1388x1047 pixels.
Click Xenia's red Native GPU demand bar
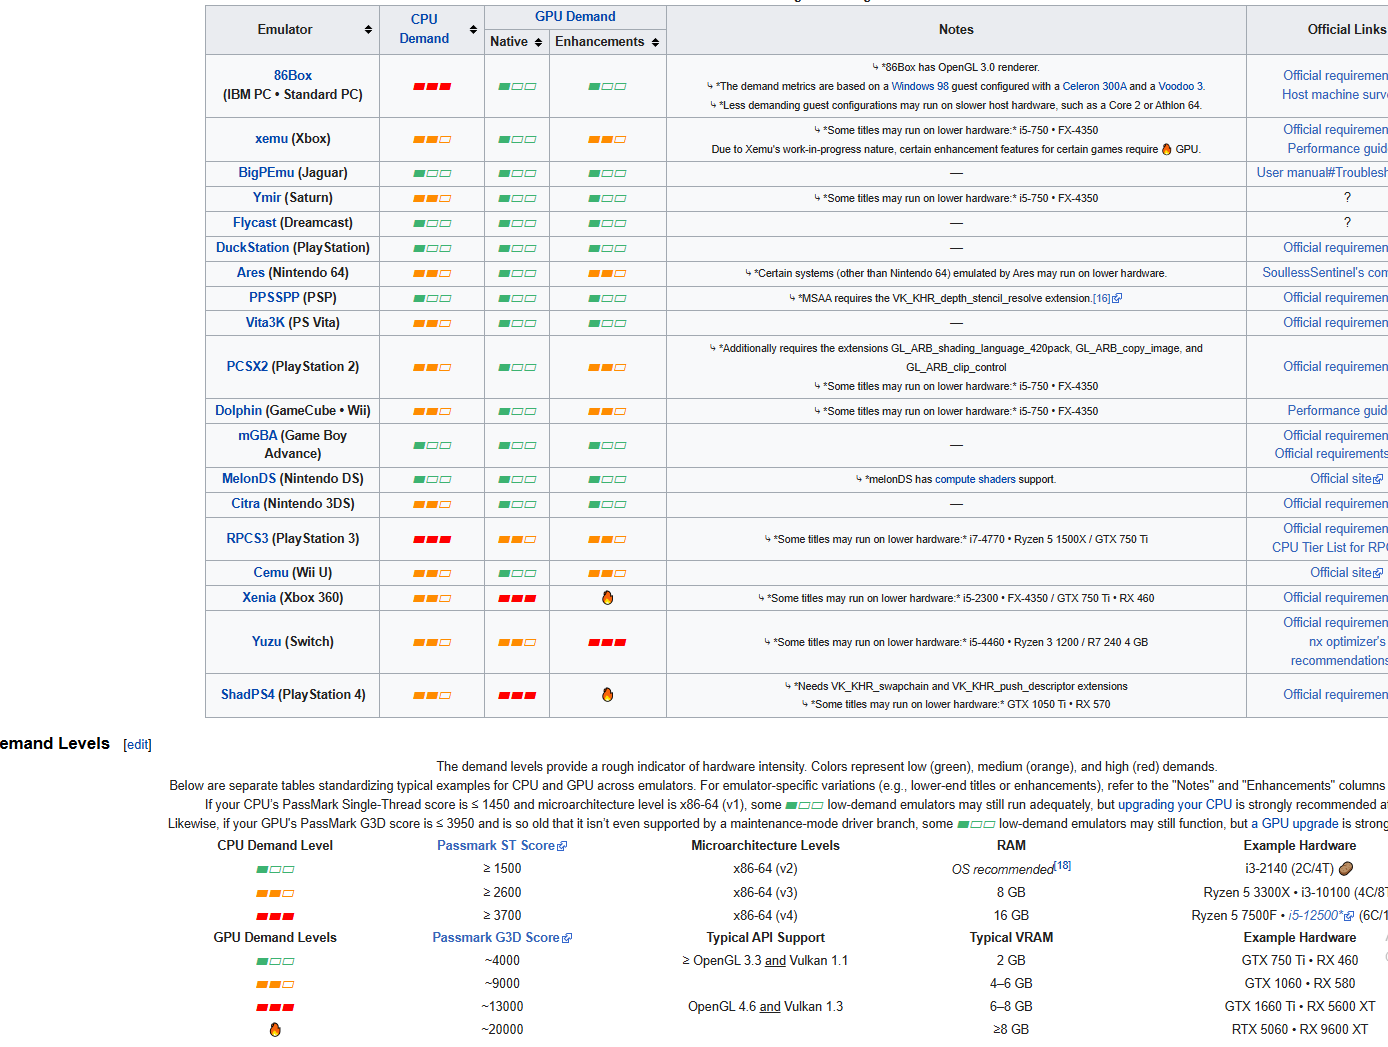tap(517, 599)
